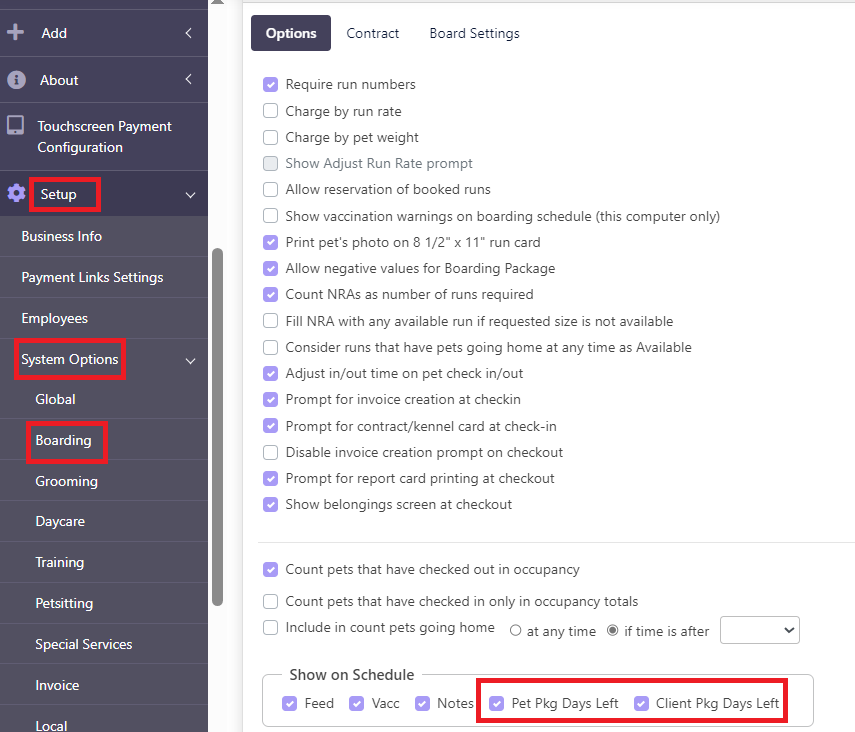Click the Setup gear icon
855x732 pixels.
[16, 193]
